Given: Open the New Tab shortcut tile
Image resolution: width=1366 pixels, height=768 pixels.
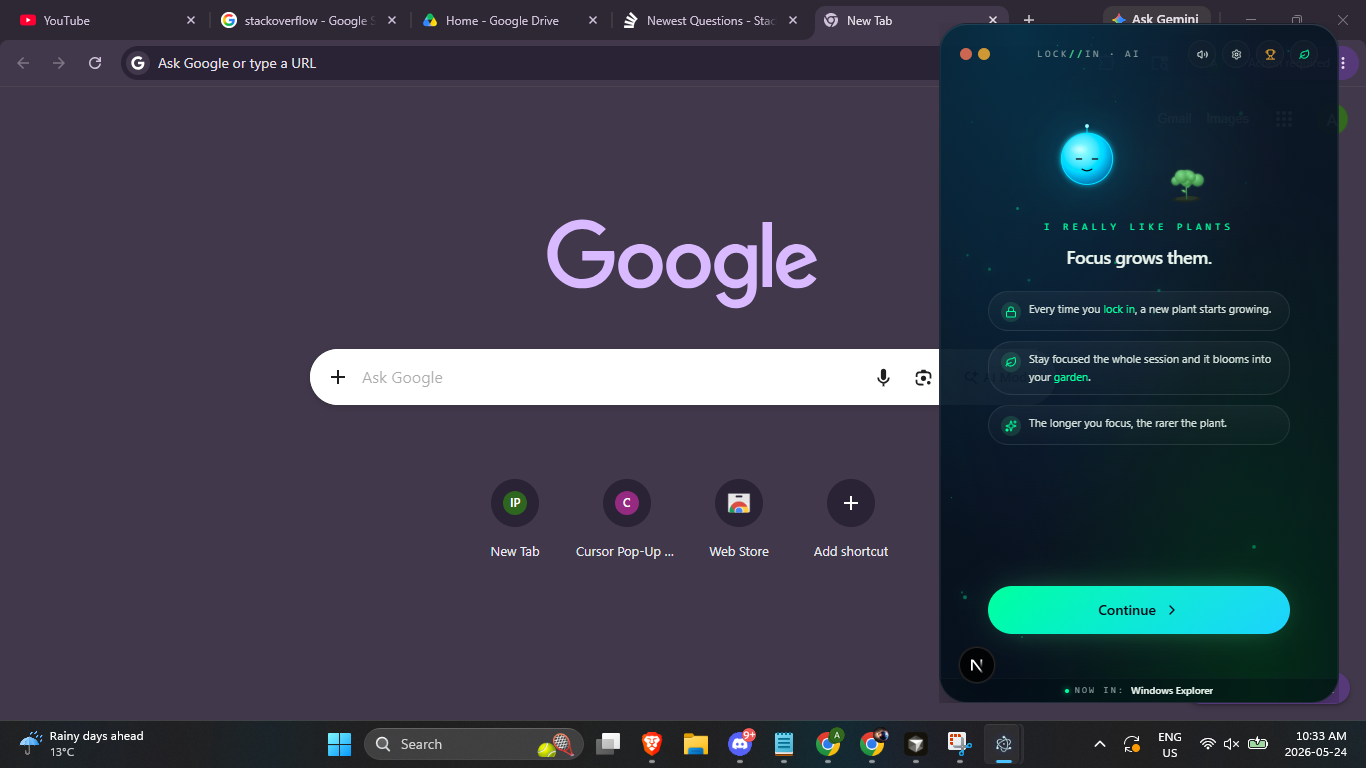Looking at the screenshot, I should coord(515,518).
